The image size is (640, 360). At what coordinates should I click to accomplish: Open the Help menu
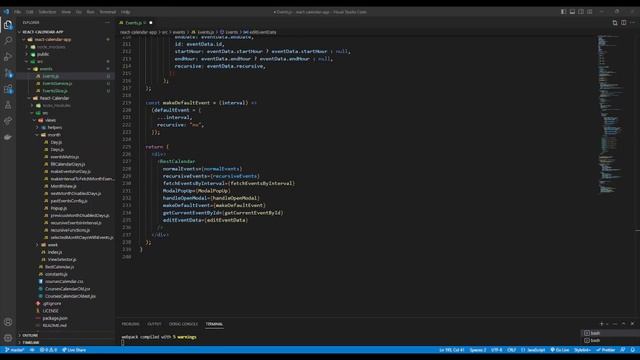126,12
